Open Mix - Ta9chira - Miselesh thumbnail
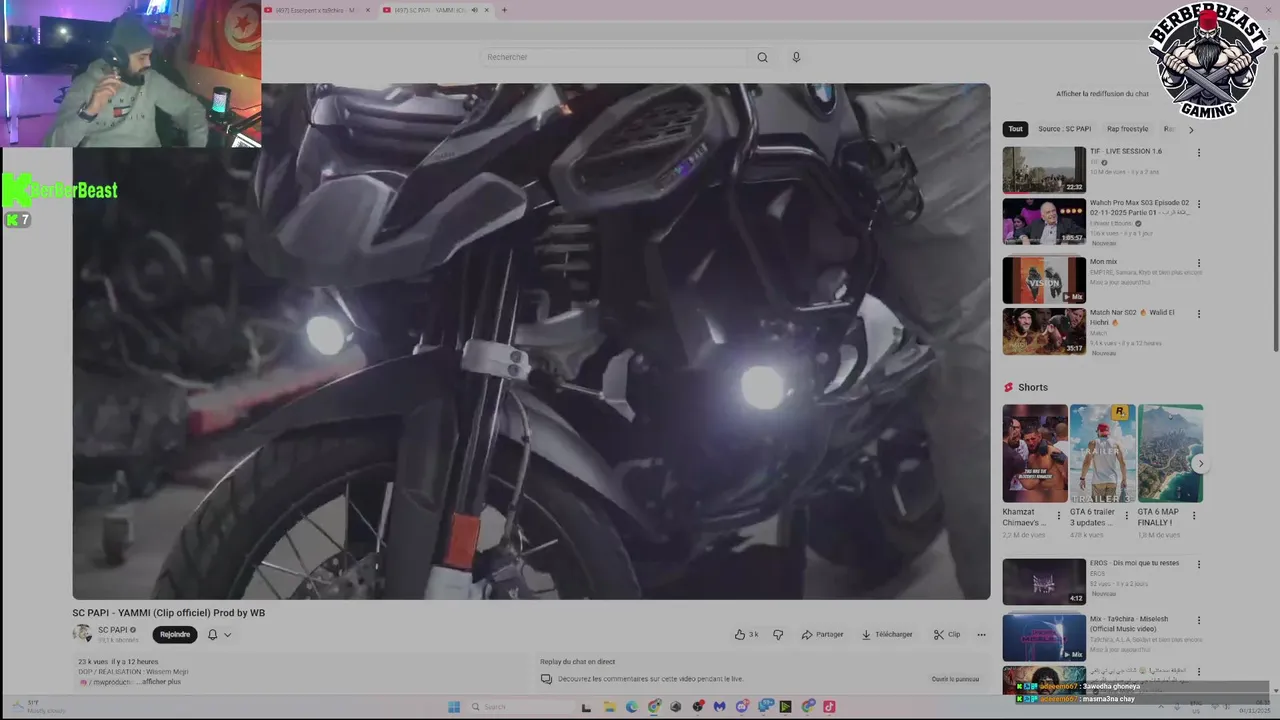Screen dimensions: 1280x720 [x=1044, y=638]
